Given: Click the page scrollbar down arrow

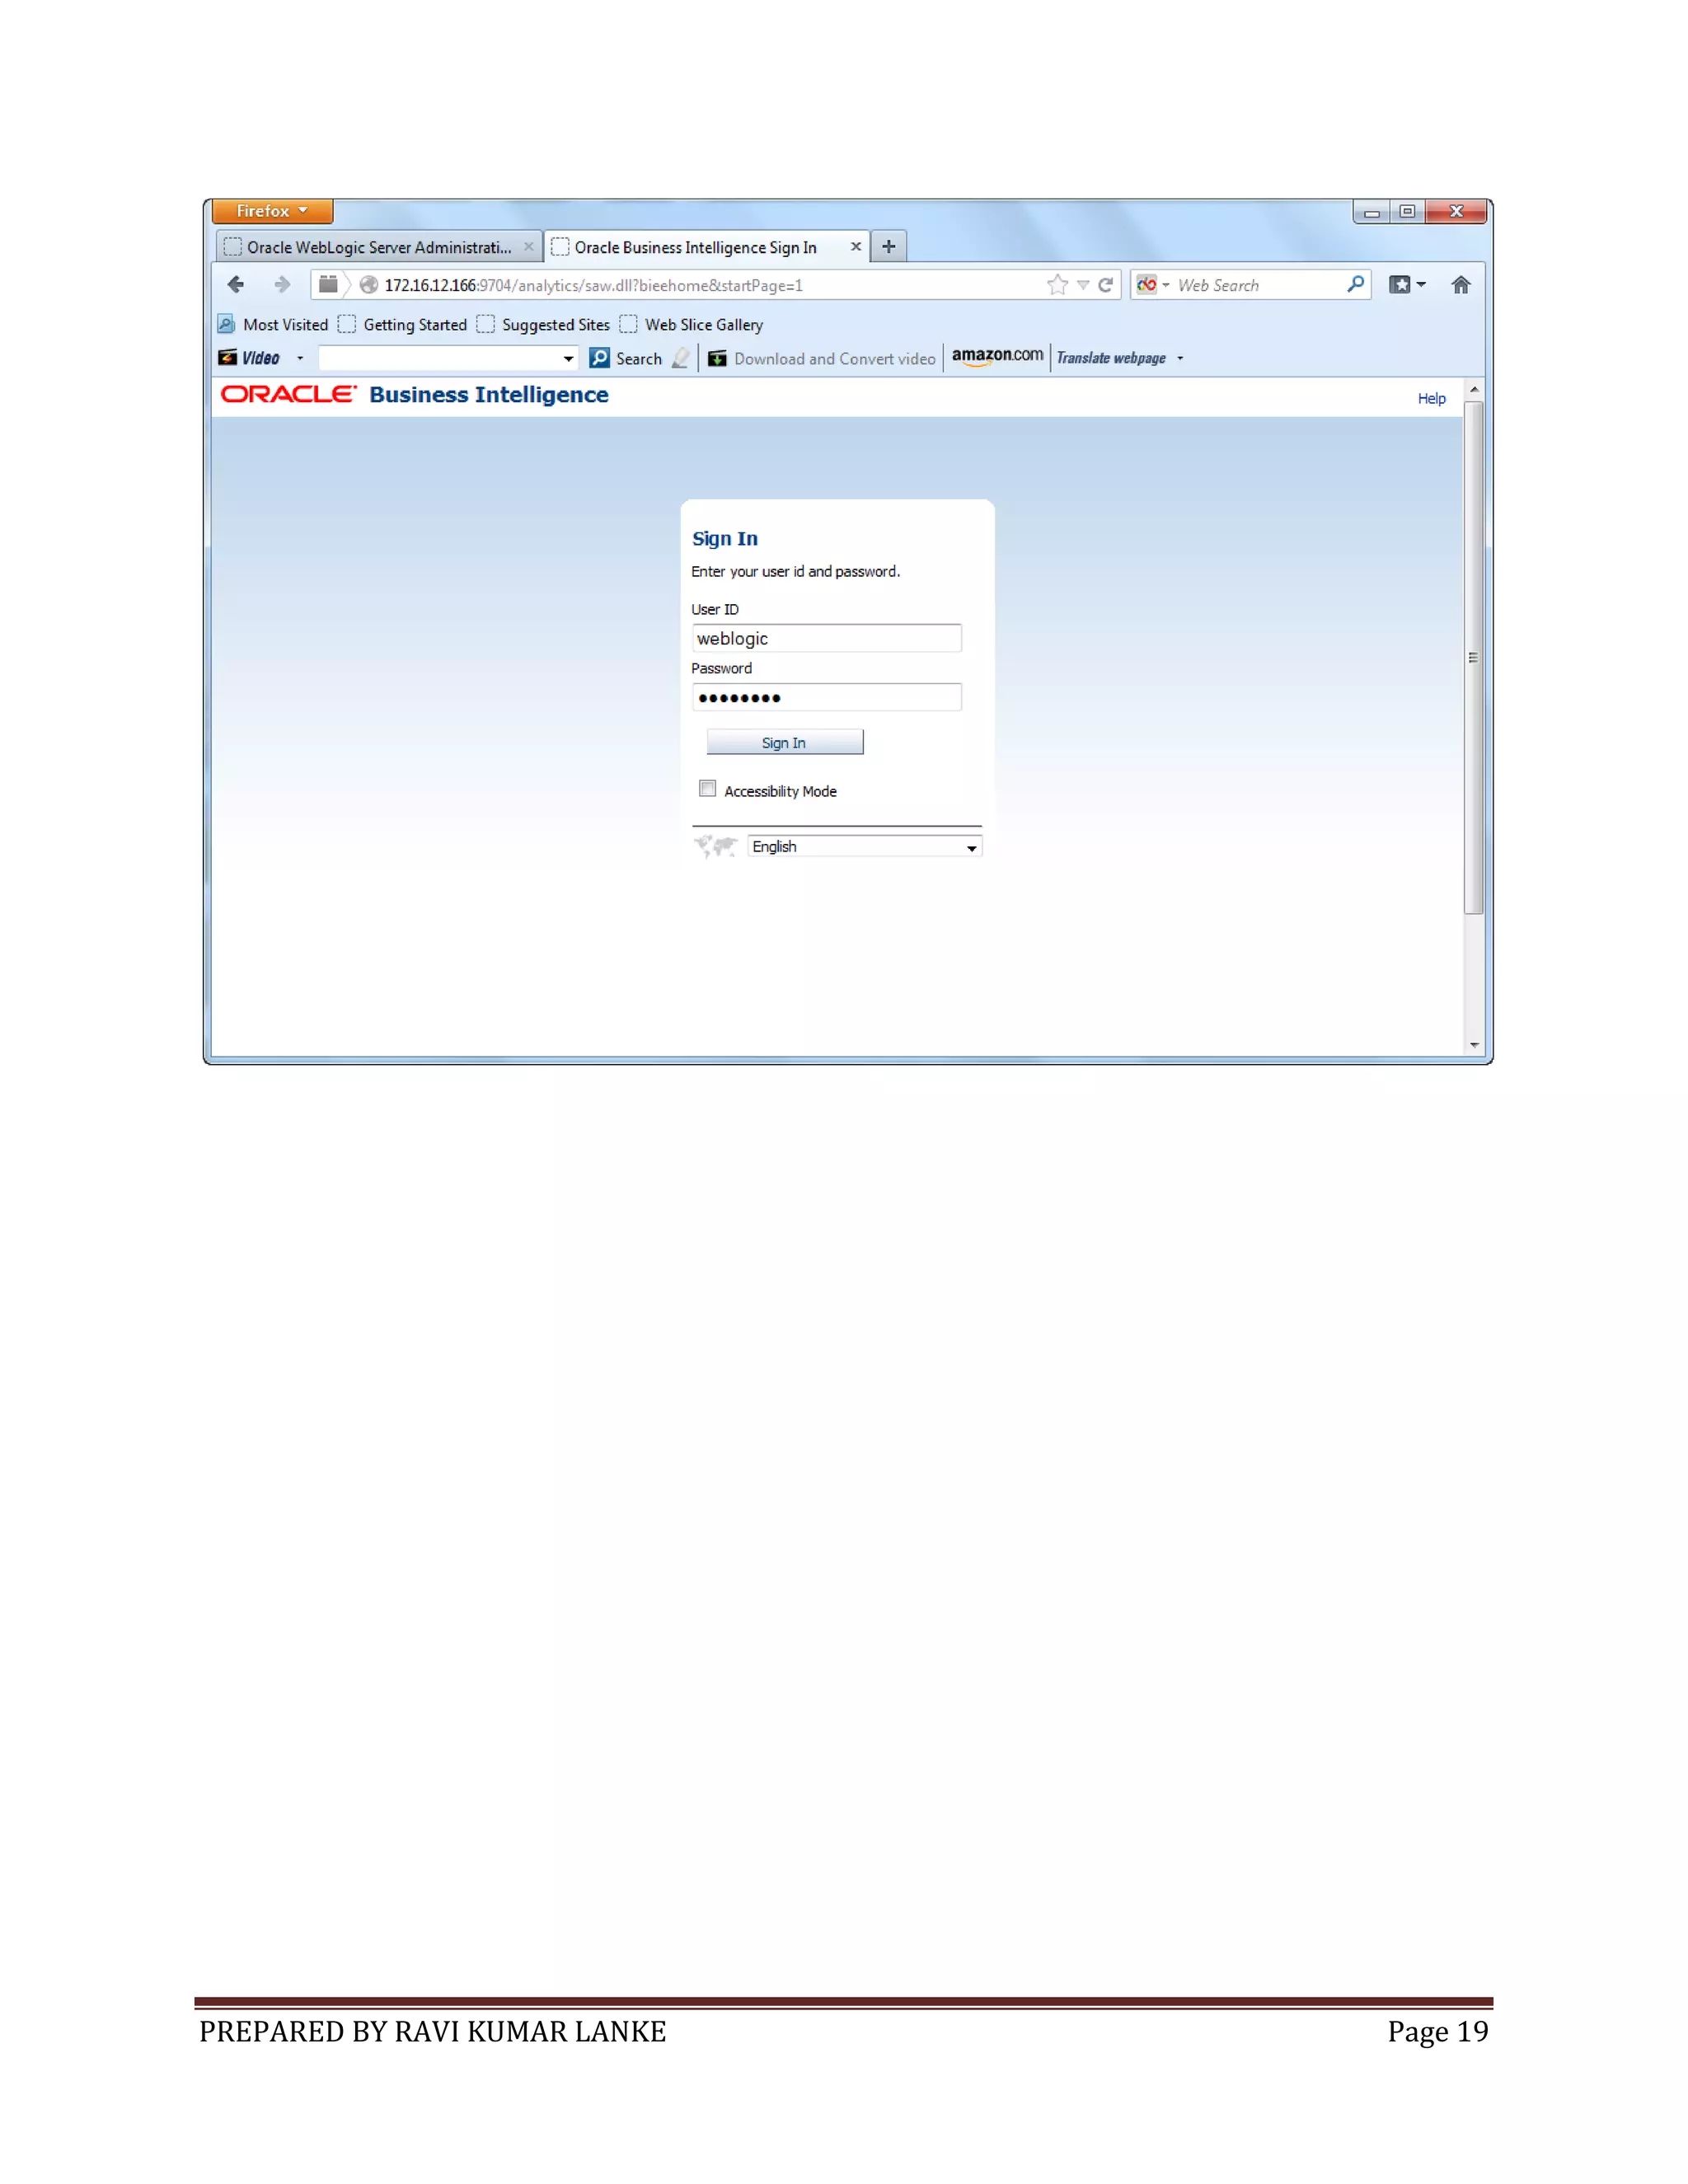Looking at the screenshot, I should pos(1473,1045).
